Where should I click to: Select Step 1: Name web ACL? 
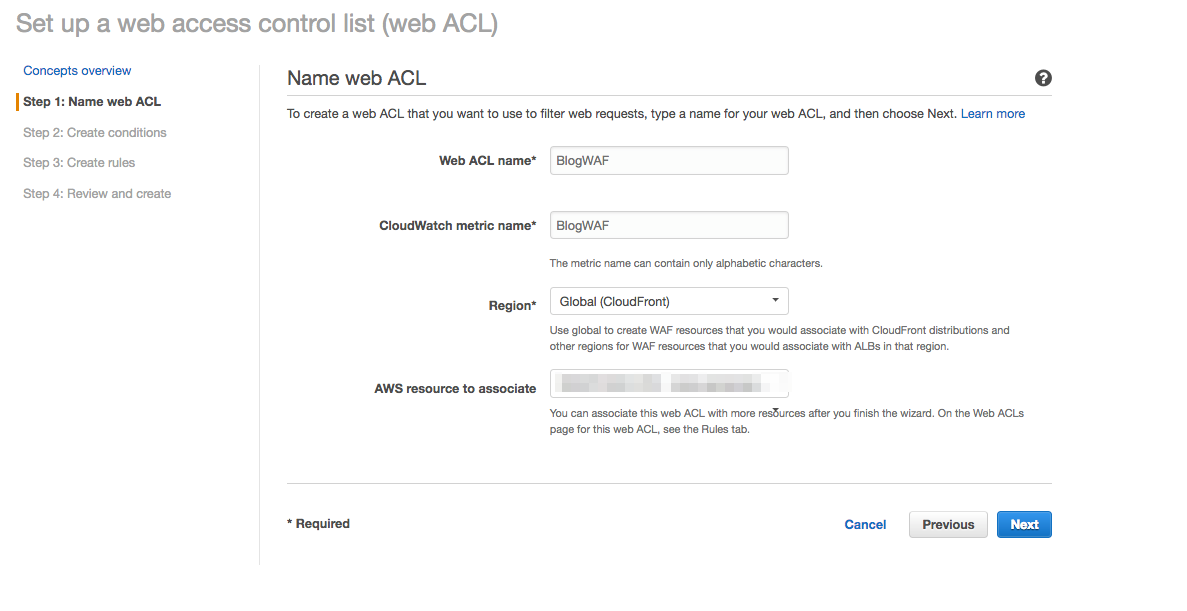pos(92,101)
